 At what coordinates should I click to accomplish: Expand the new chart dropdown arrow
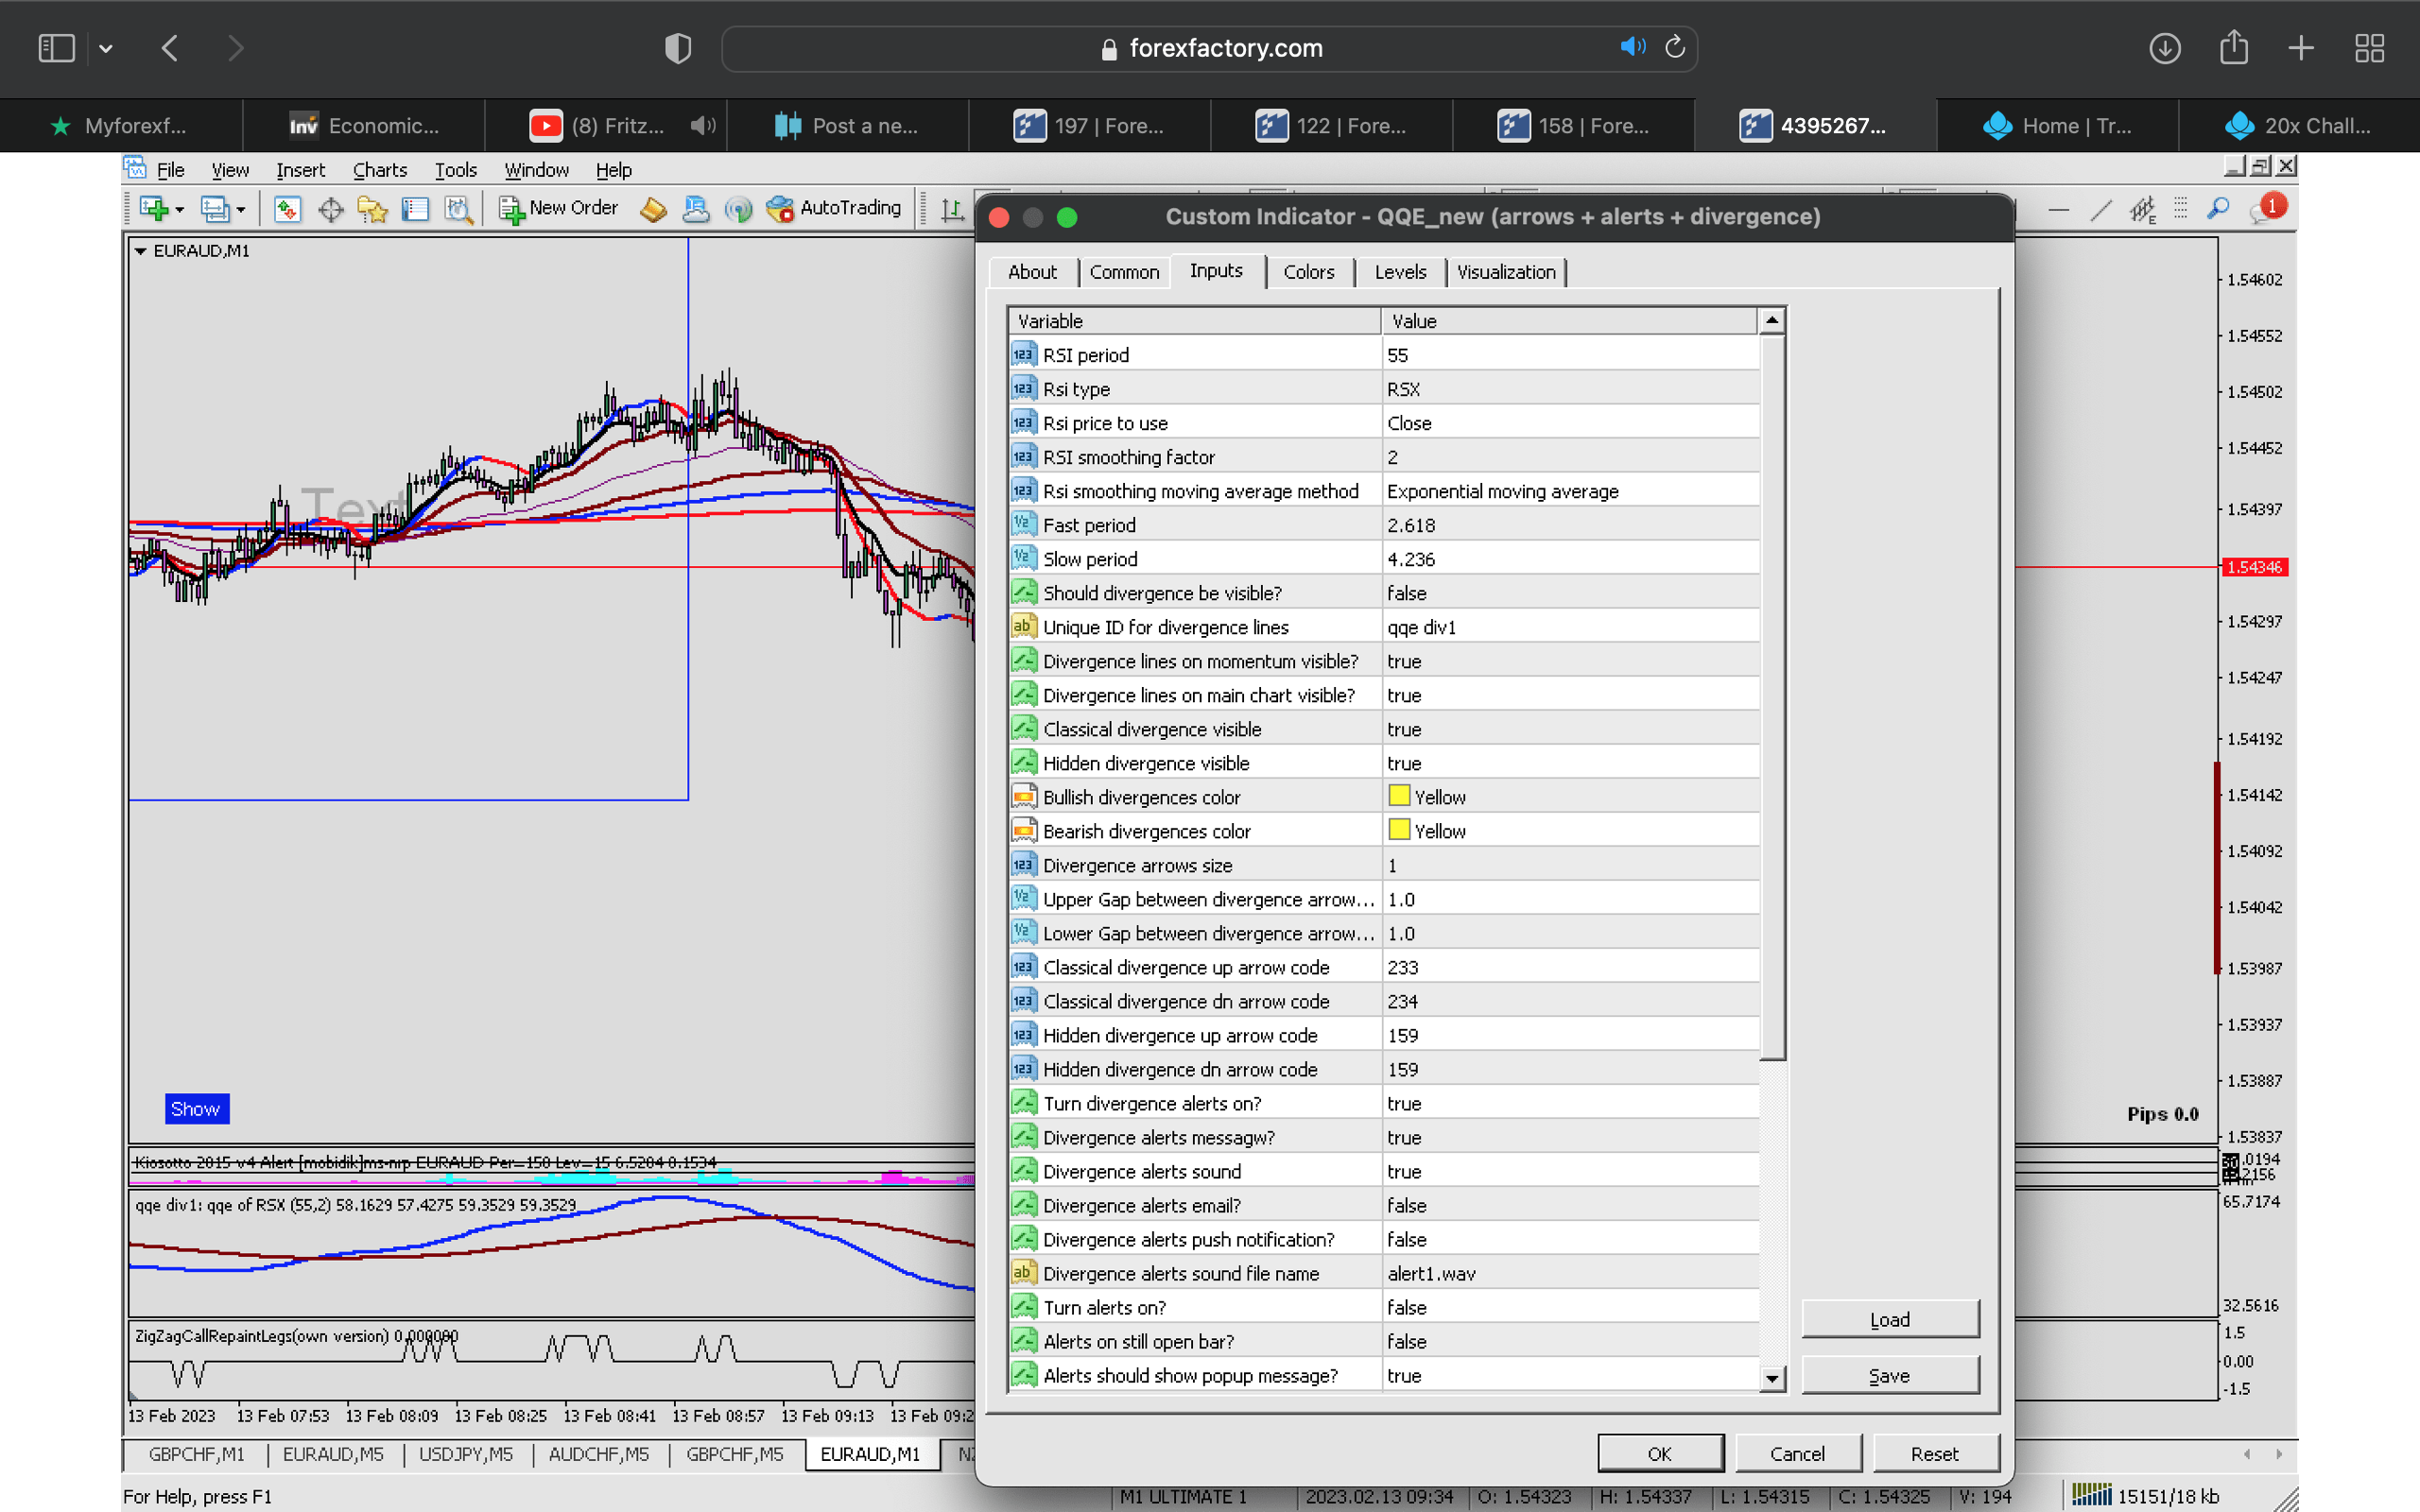tap(180, 210)
